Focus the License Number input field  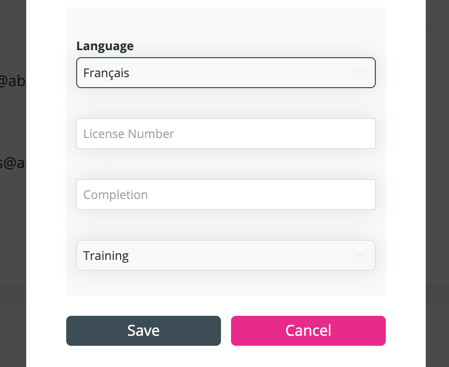coord(226,134)
